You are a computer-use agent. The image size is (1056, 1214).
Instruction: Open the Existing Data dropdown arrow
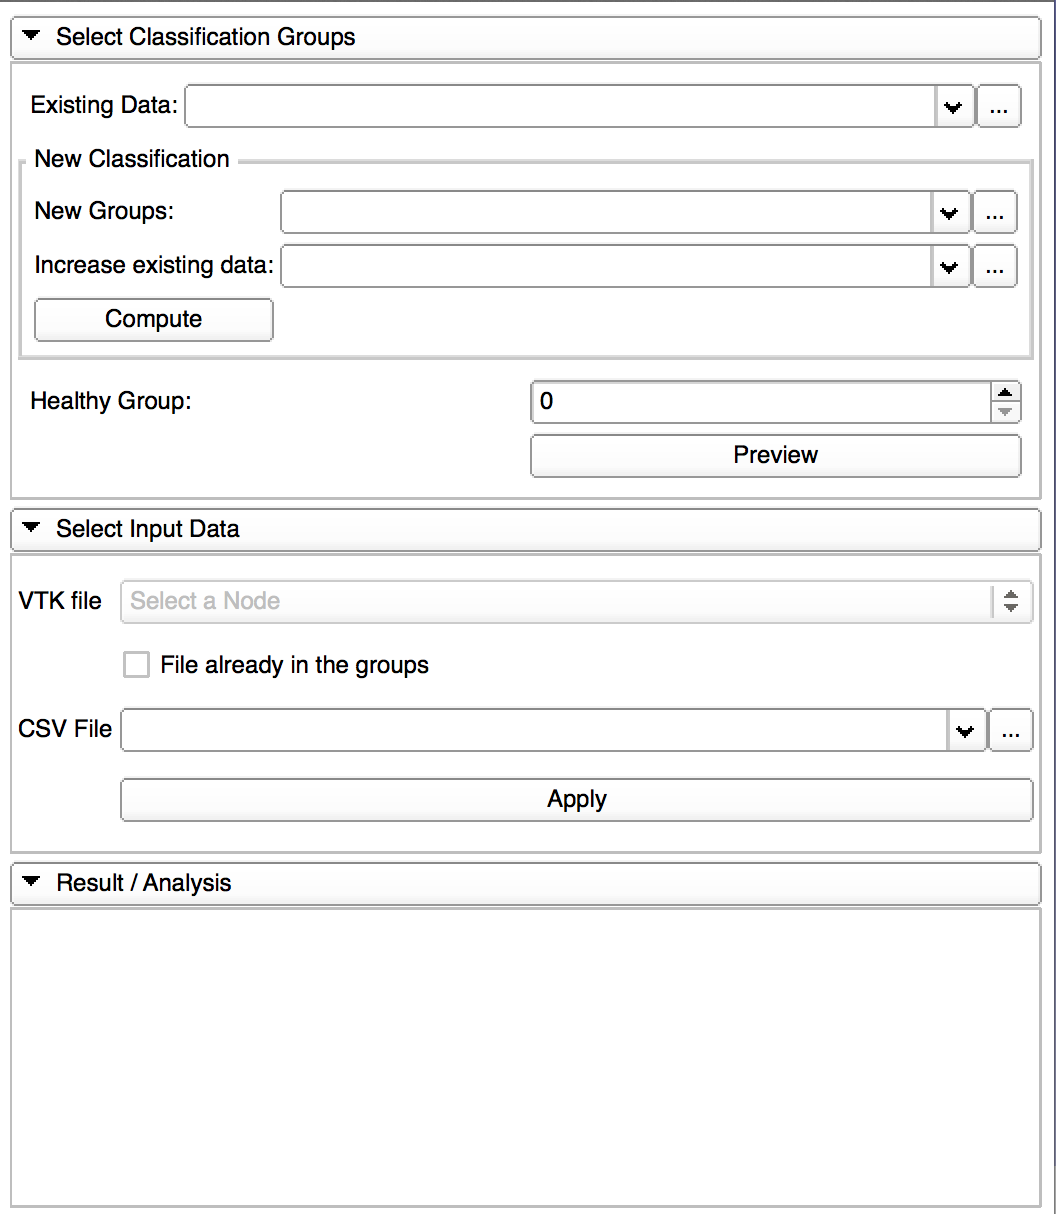[953, 107]
